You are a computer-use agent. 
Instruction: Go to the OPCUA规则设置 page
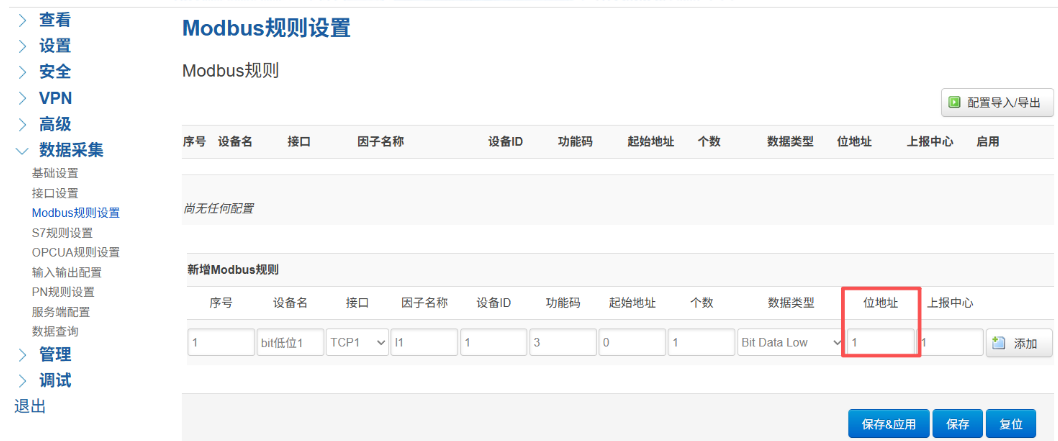75,252
